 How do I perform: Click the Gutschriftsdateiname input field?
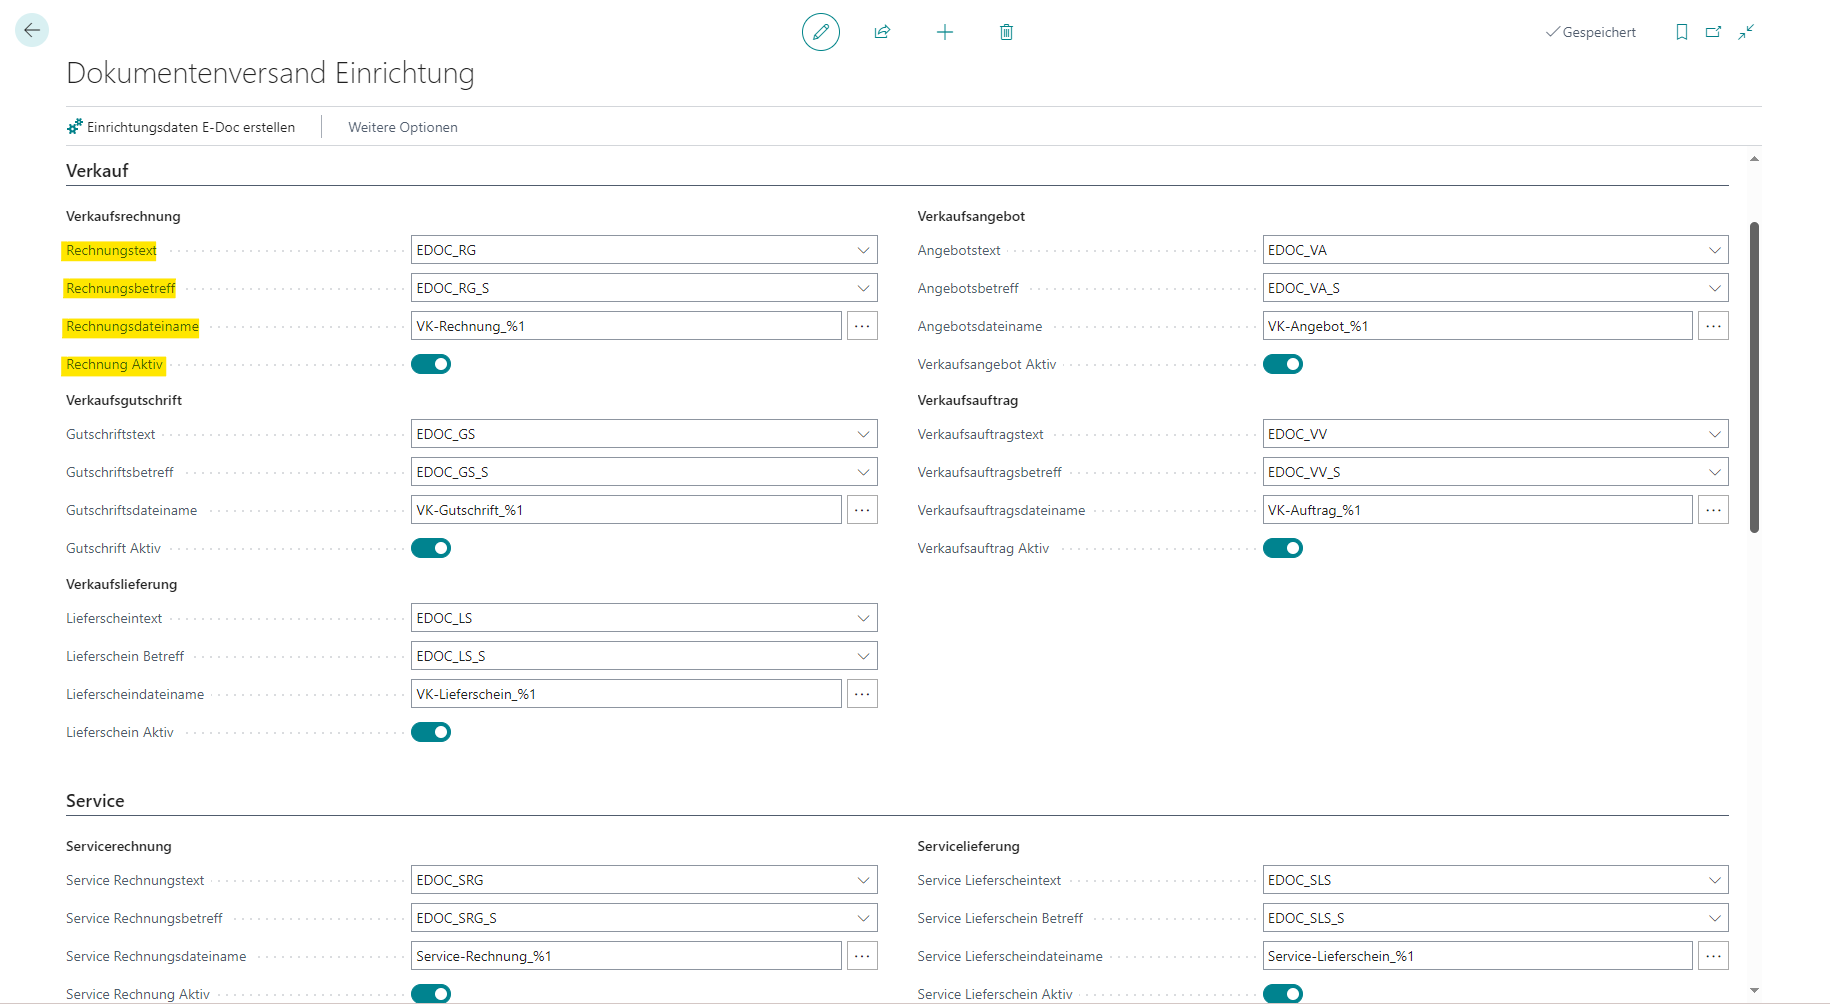(626, 510)
